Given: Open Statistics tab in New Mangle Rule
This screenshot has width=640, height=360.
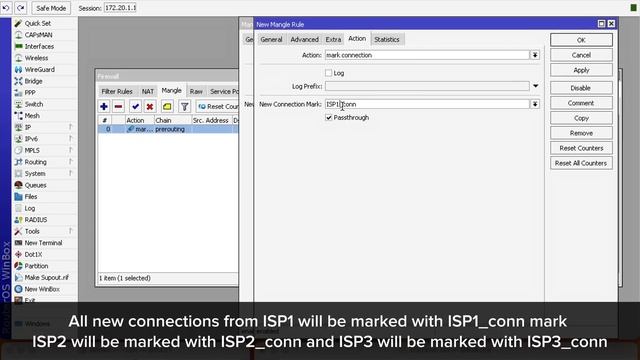Looking at the screenshot, I should click(x=387, y=40).
